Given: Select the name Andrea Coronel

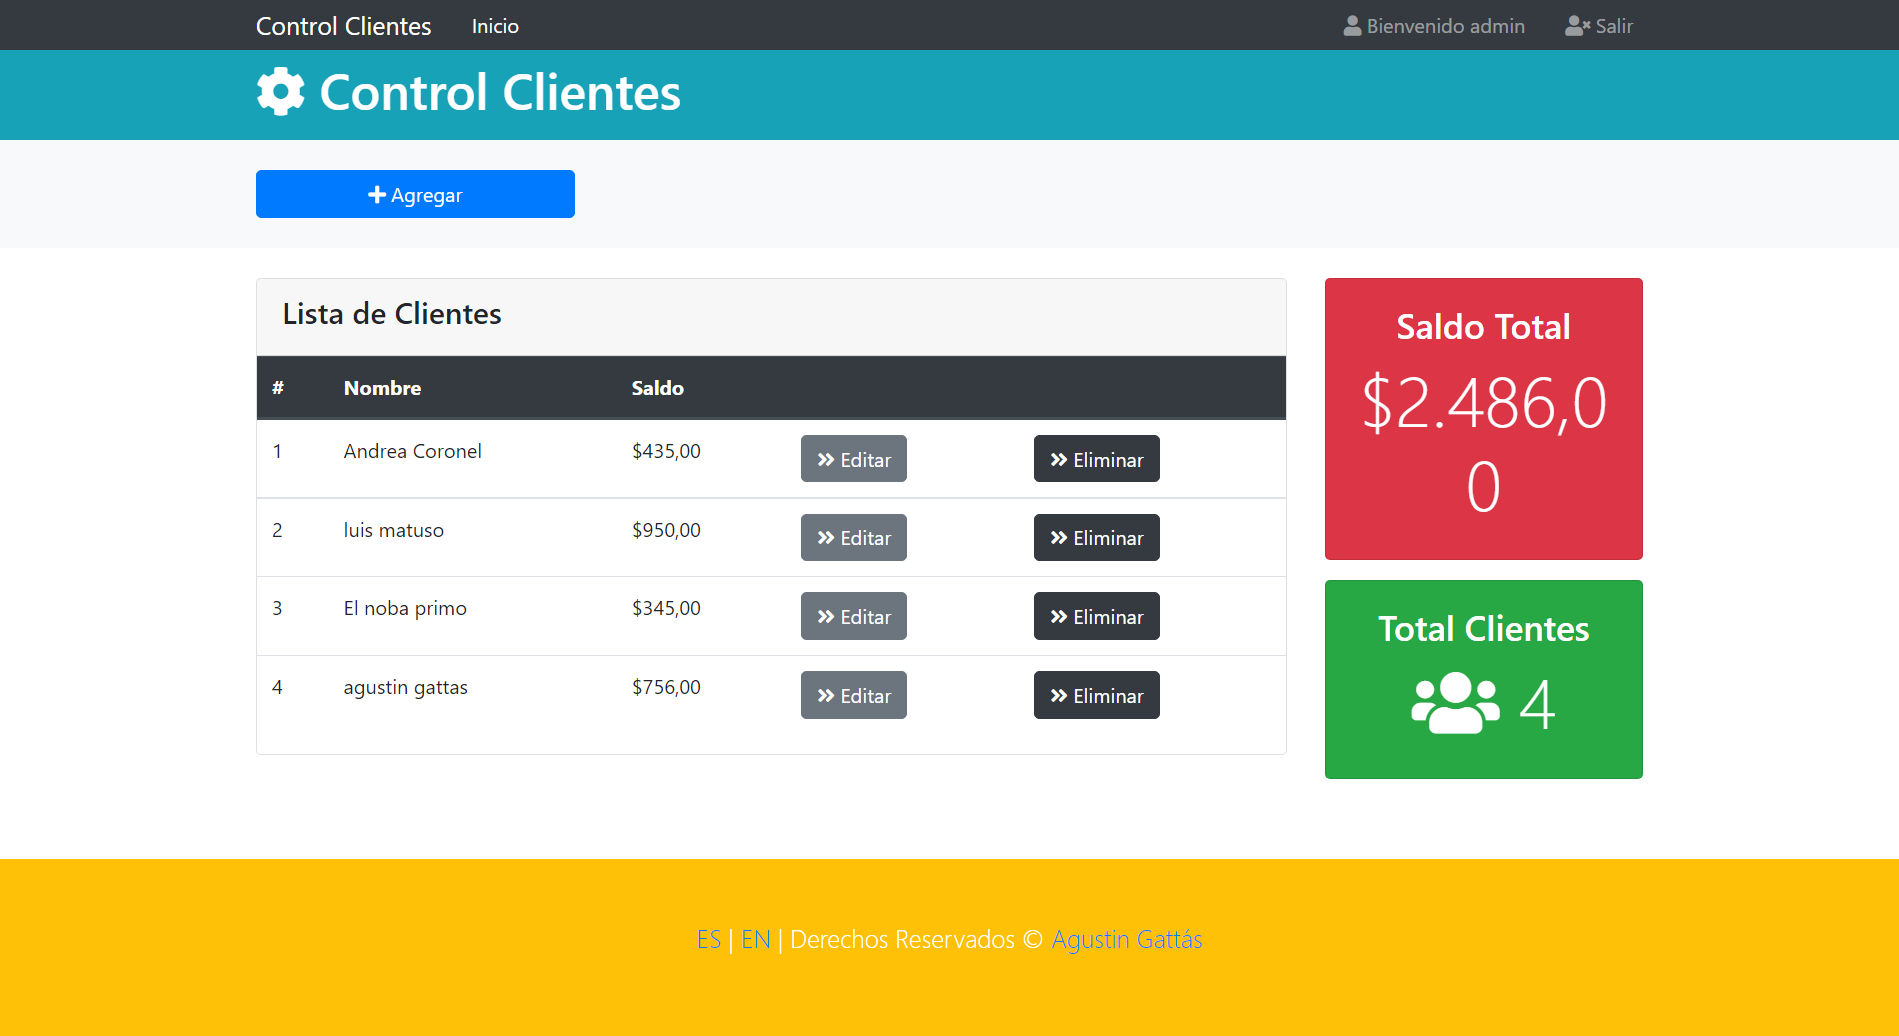Looking at the screenshot, I should tap(413, 451).
